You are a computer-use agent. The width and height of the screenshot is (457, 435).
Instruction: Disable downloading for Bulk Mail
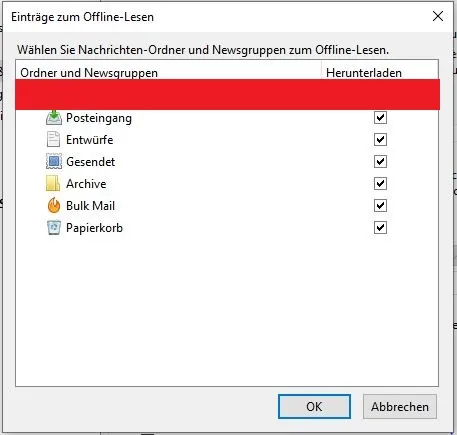tap(380, 205)
